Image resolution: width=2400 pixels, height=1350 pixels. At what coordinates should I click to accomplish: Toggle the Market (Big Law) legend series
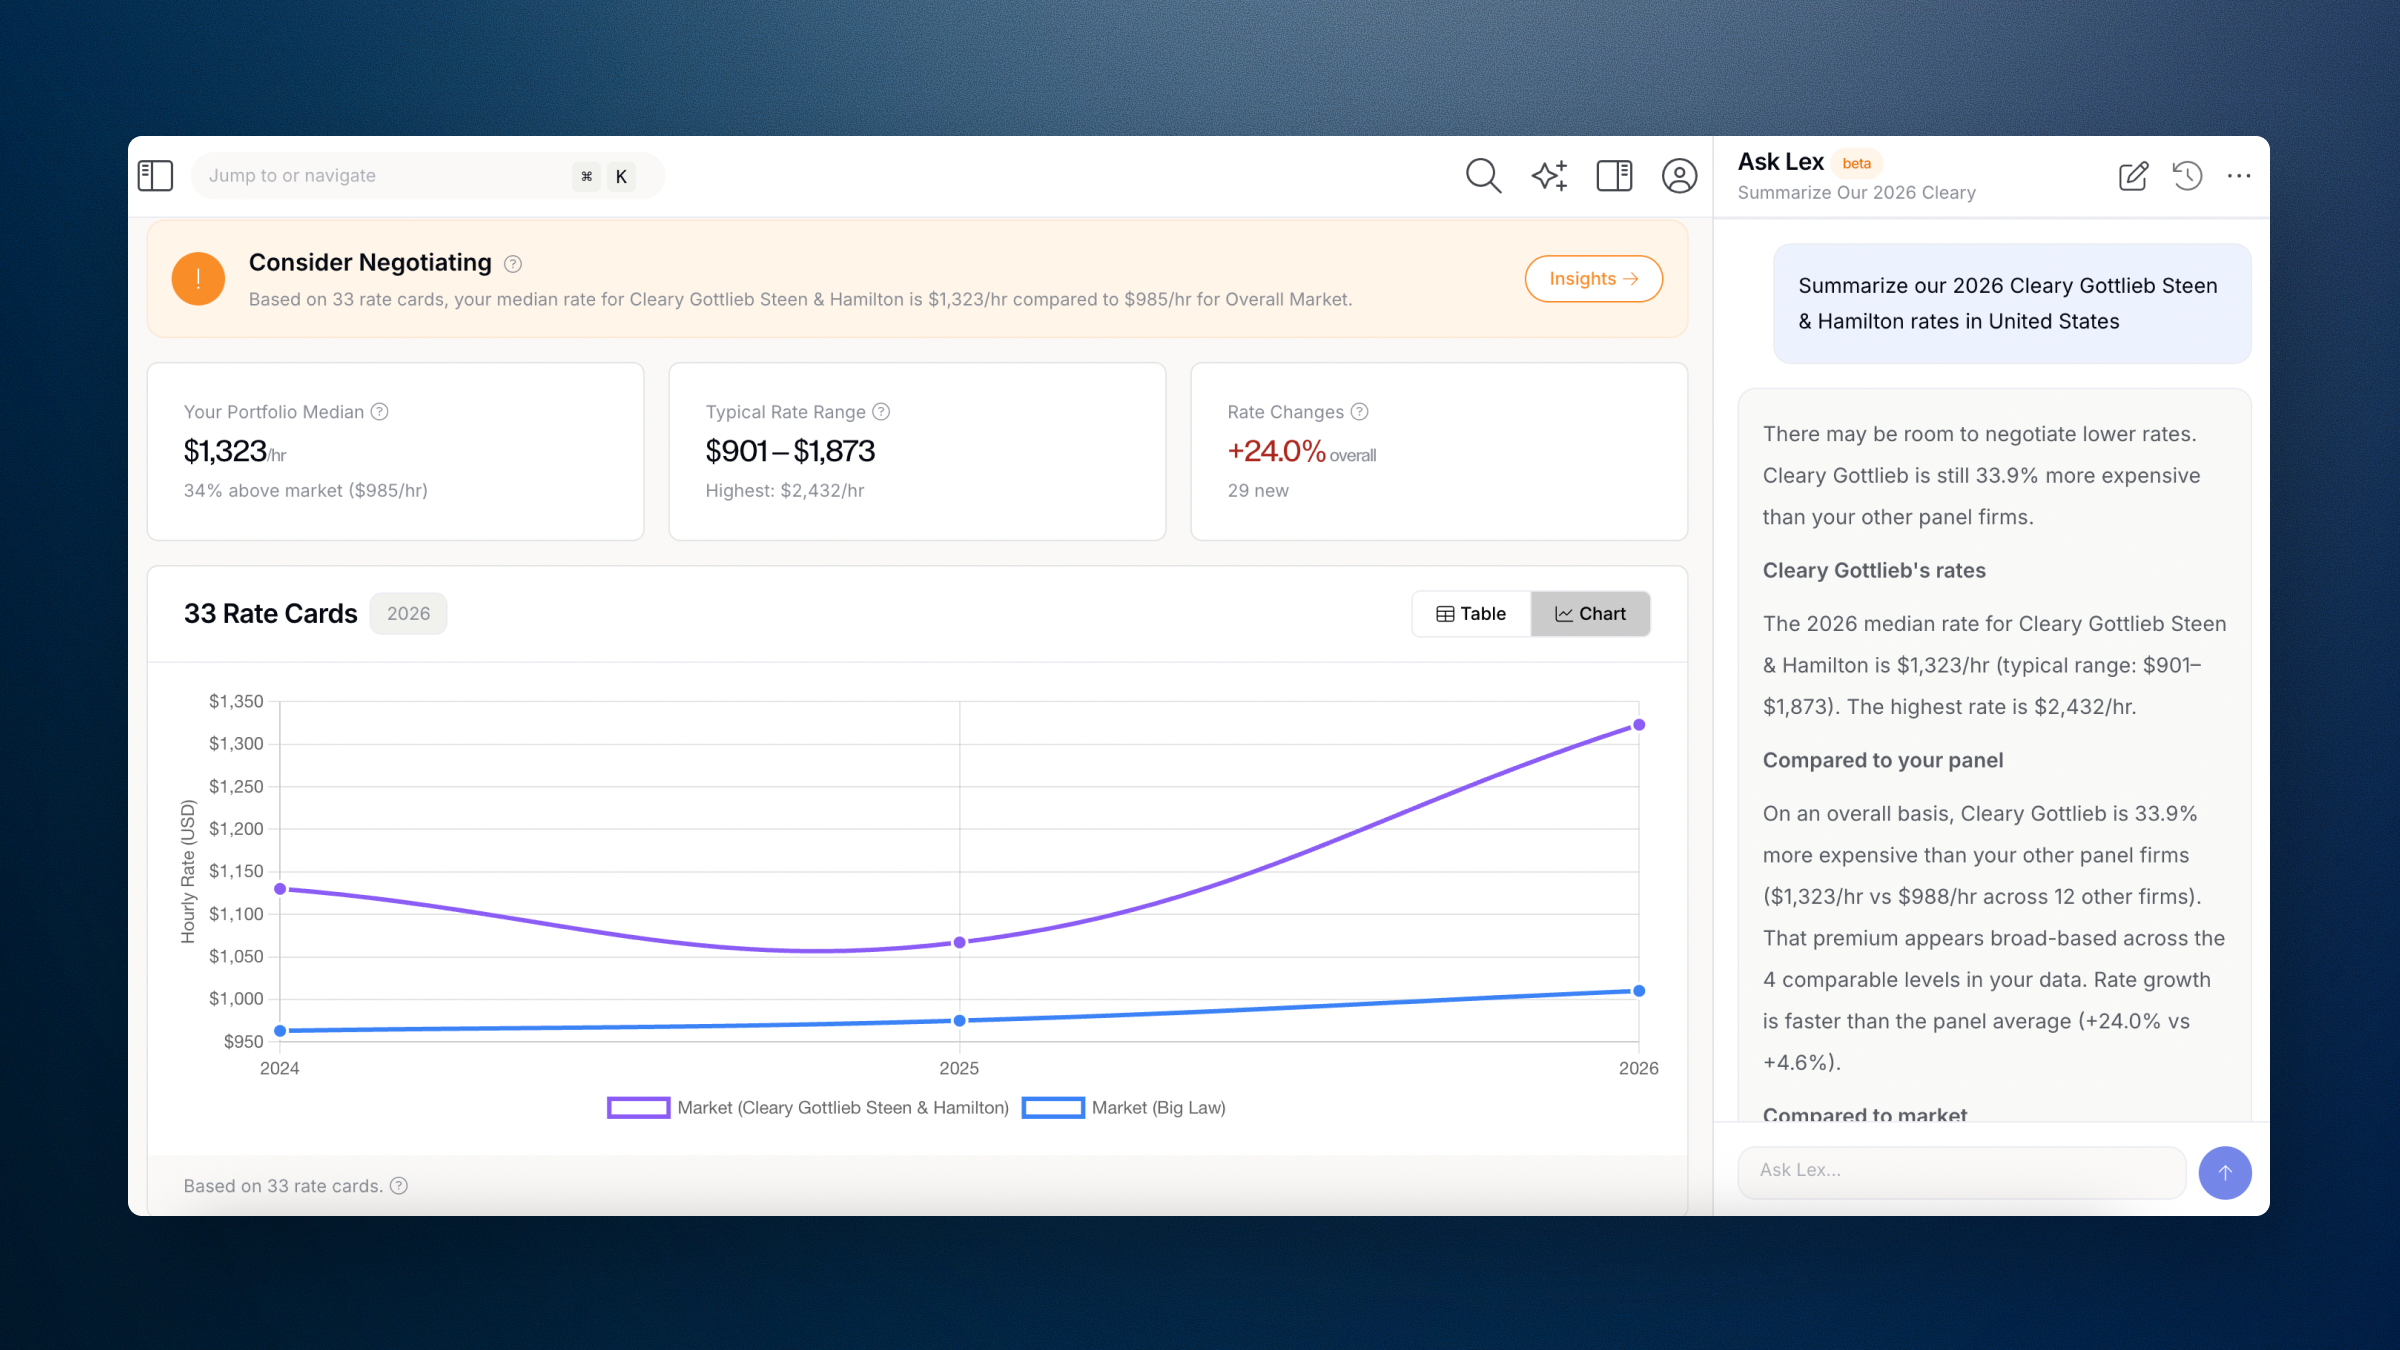1124,1108
